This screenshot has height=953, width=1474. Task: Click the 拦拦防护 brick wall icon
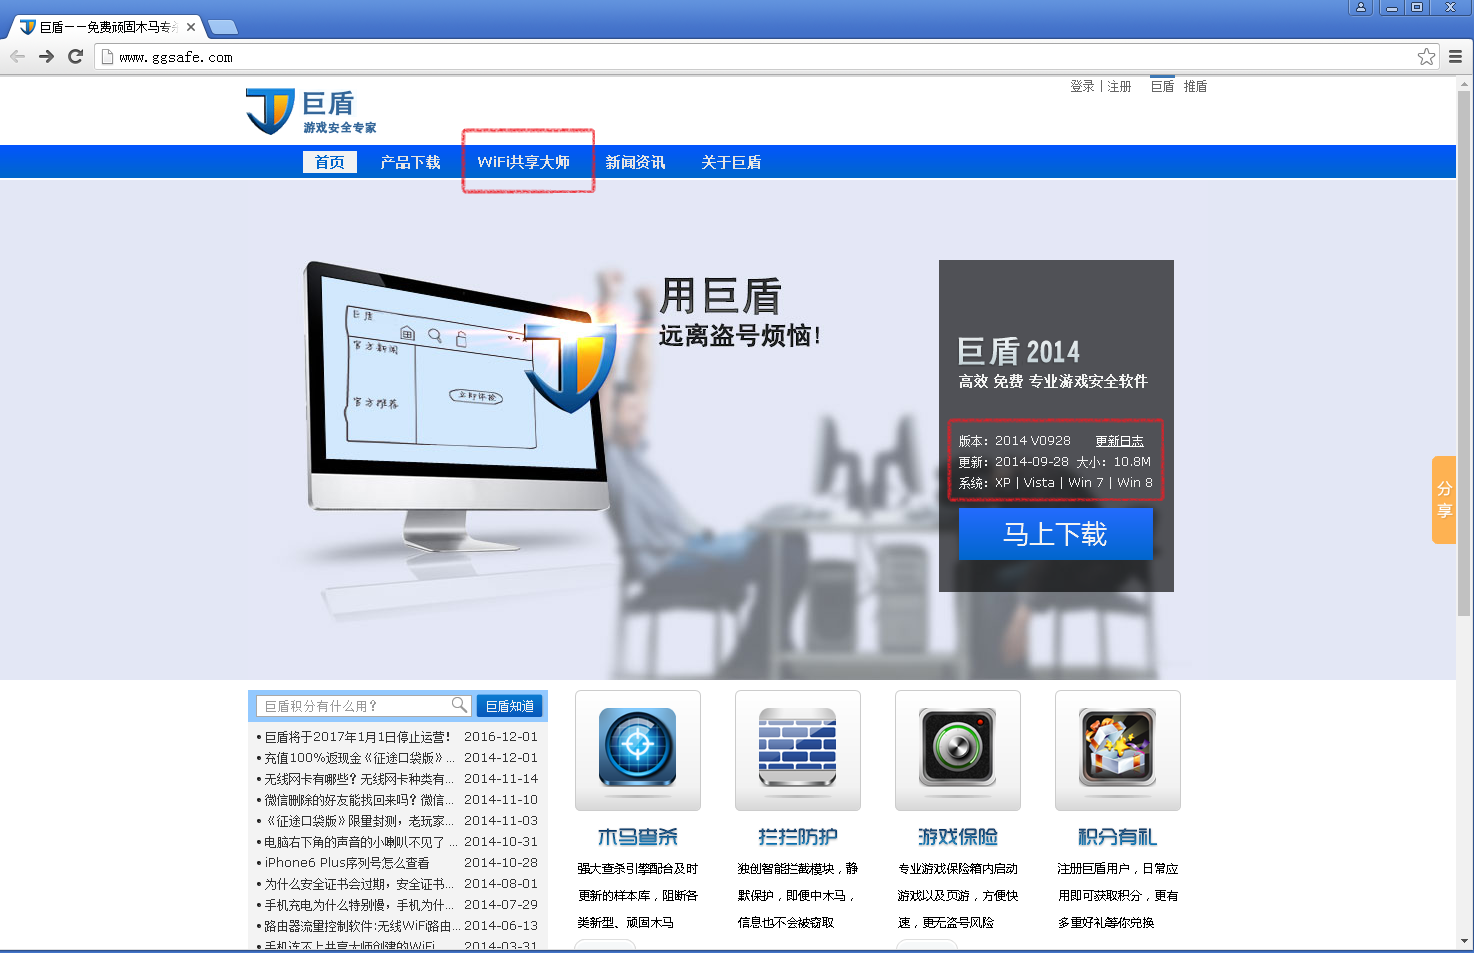click(797, 747)
